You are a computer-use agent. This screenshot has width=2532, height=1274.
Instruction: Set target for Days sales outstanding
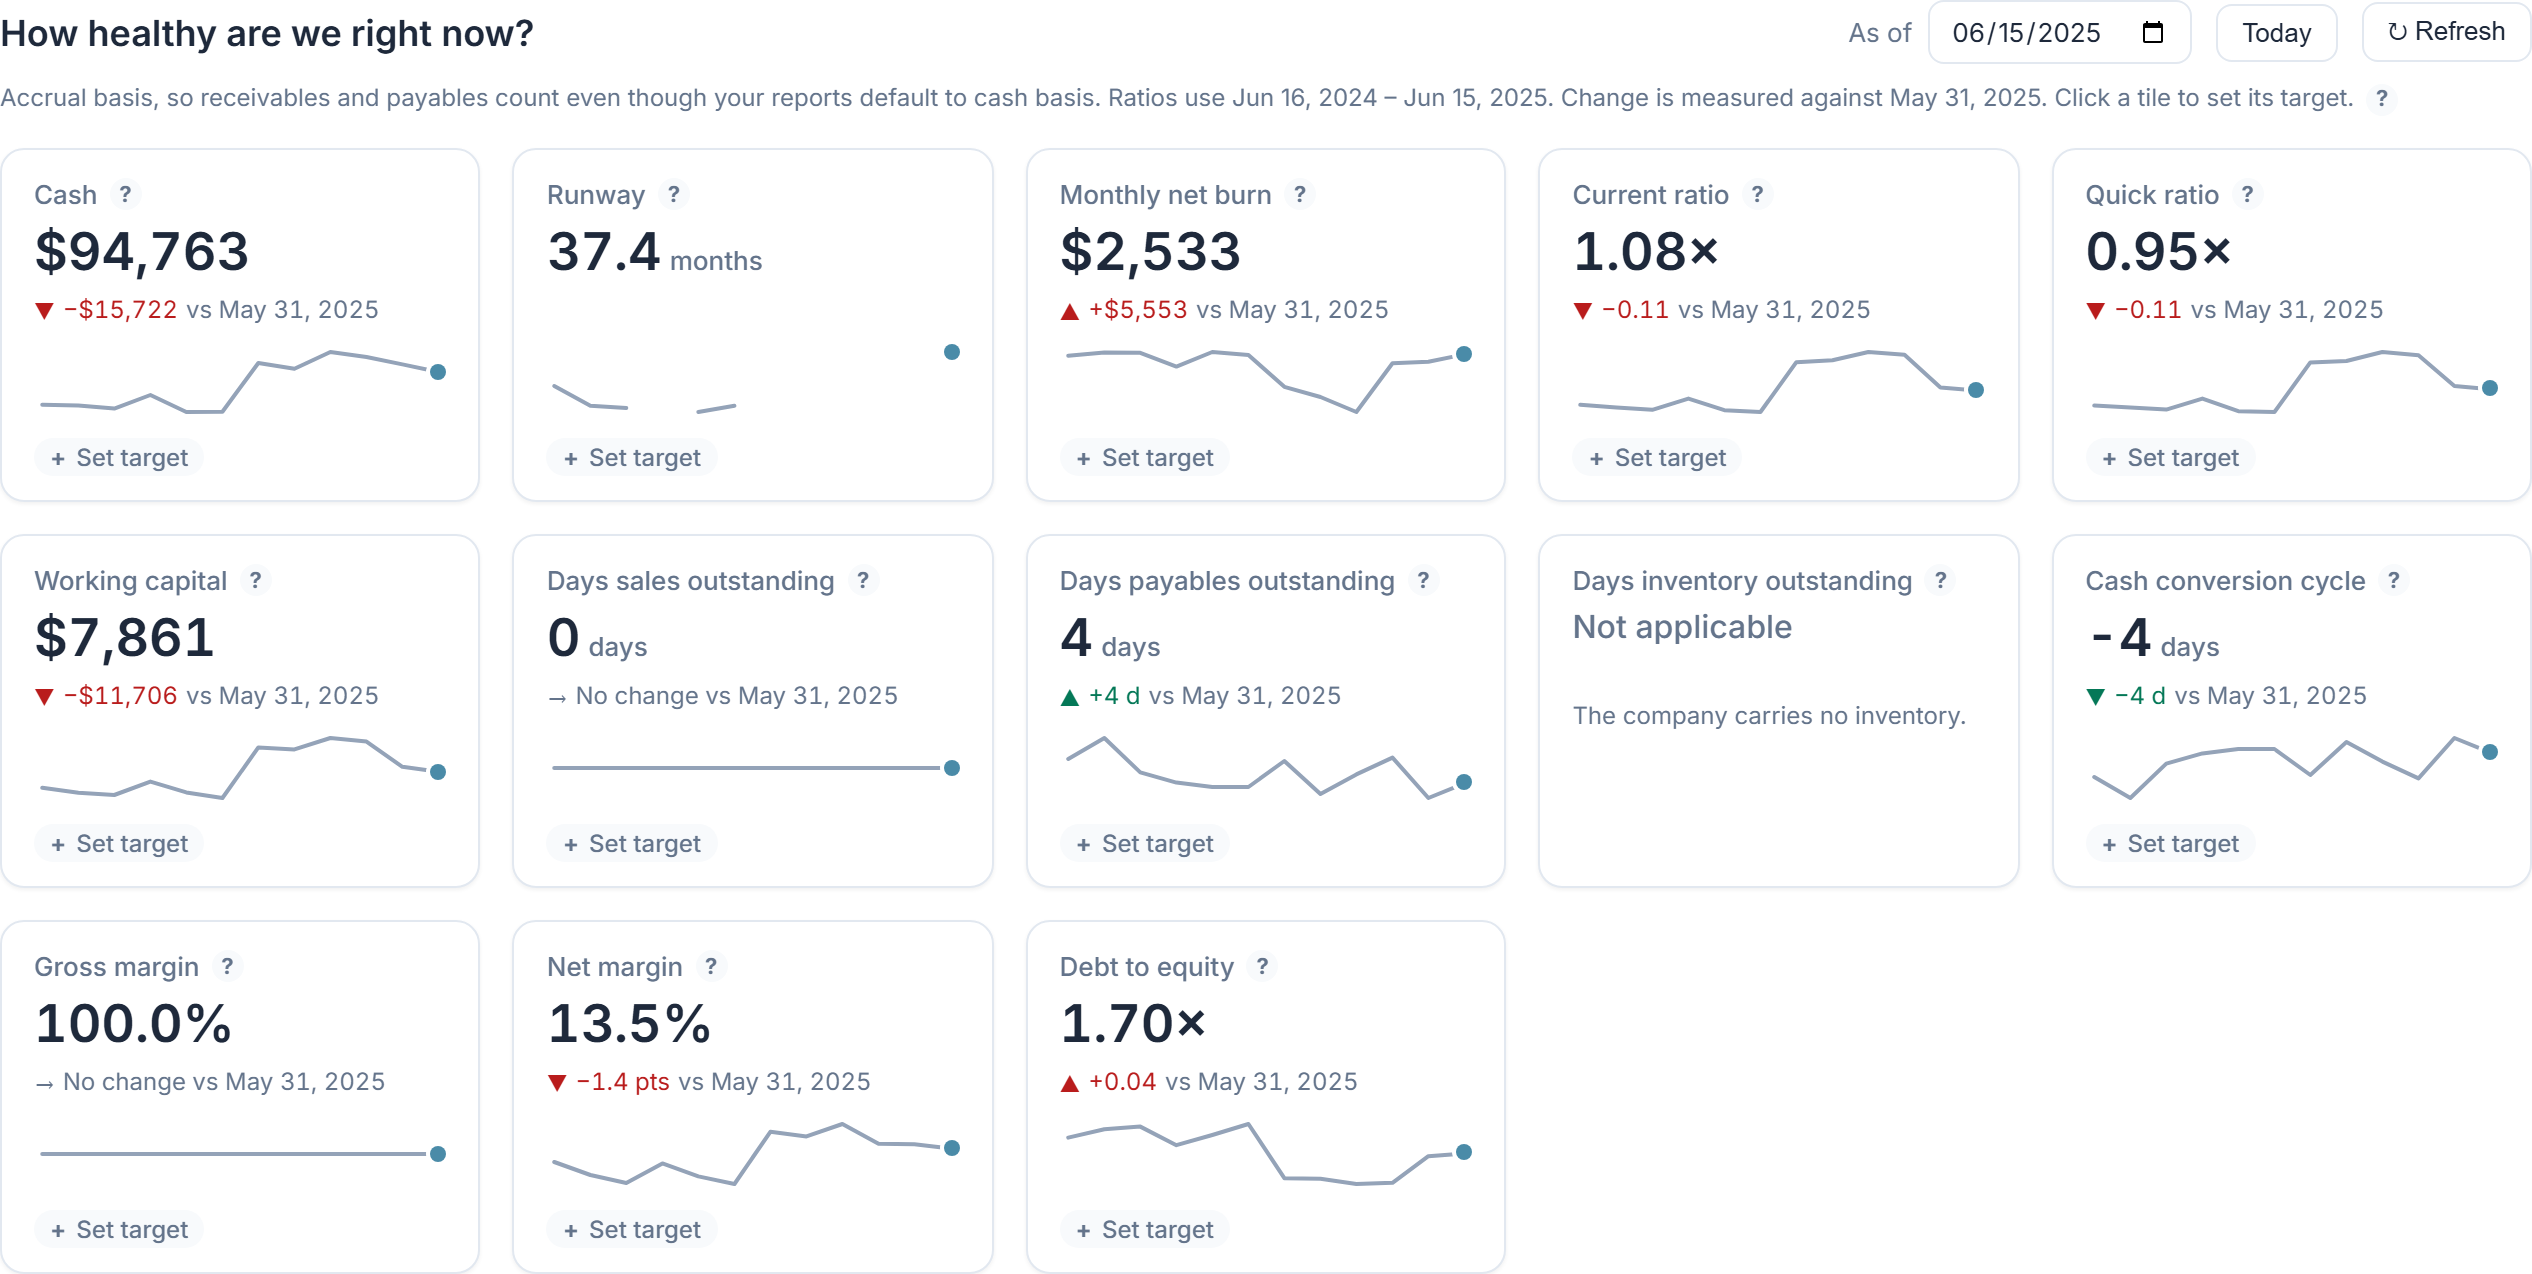click(x=632, y=844)
